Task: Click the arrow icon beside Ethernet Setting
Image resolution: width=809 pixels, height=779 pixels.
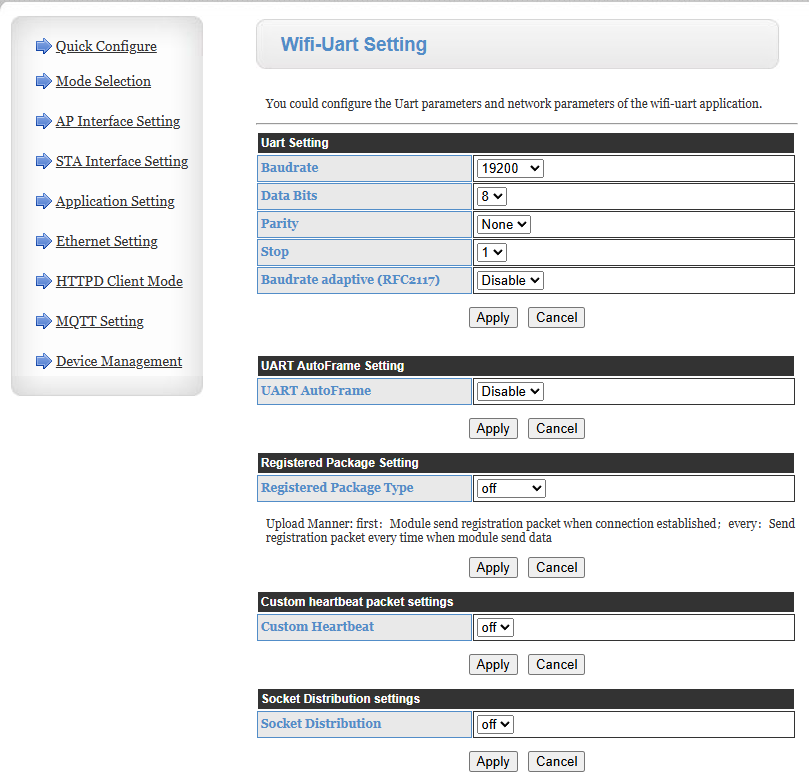Action: click(43, 241)
